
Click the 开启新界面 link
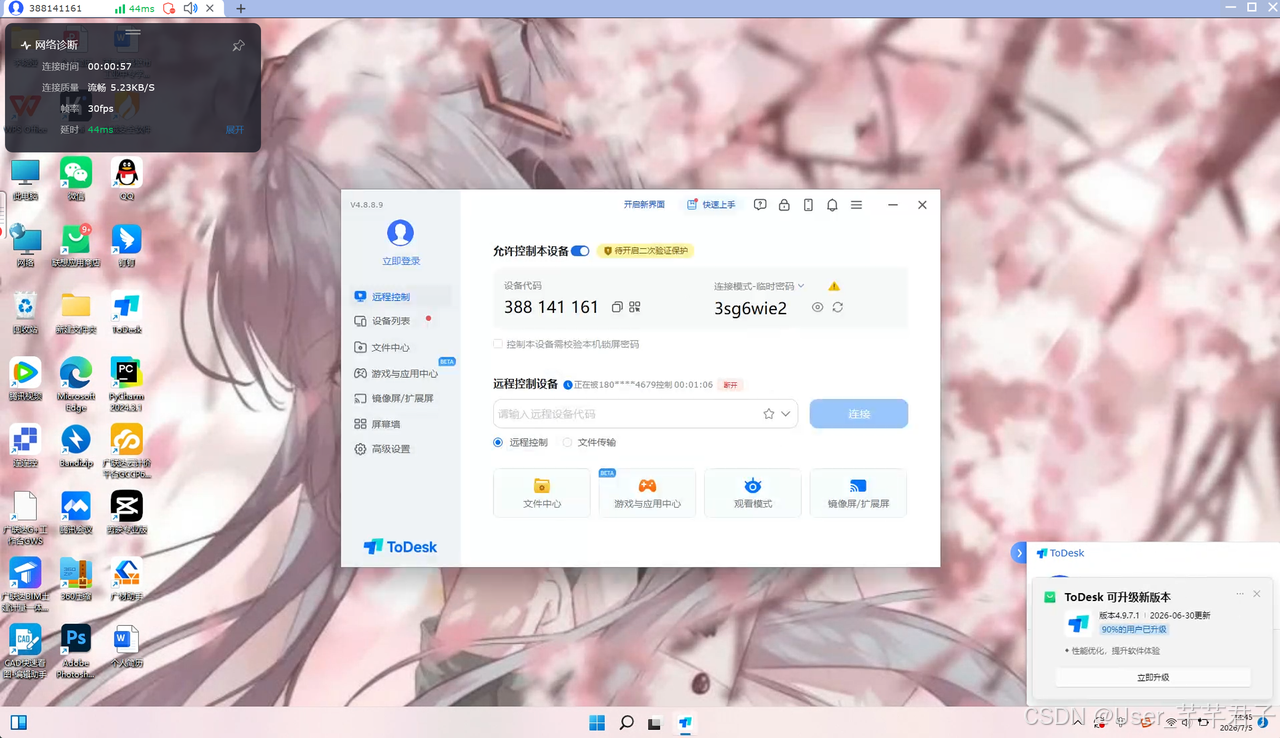[644, 205]
